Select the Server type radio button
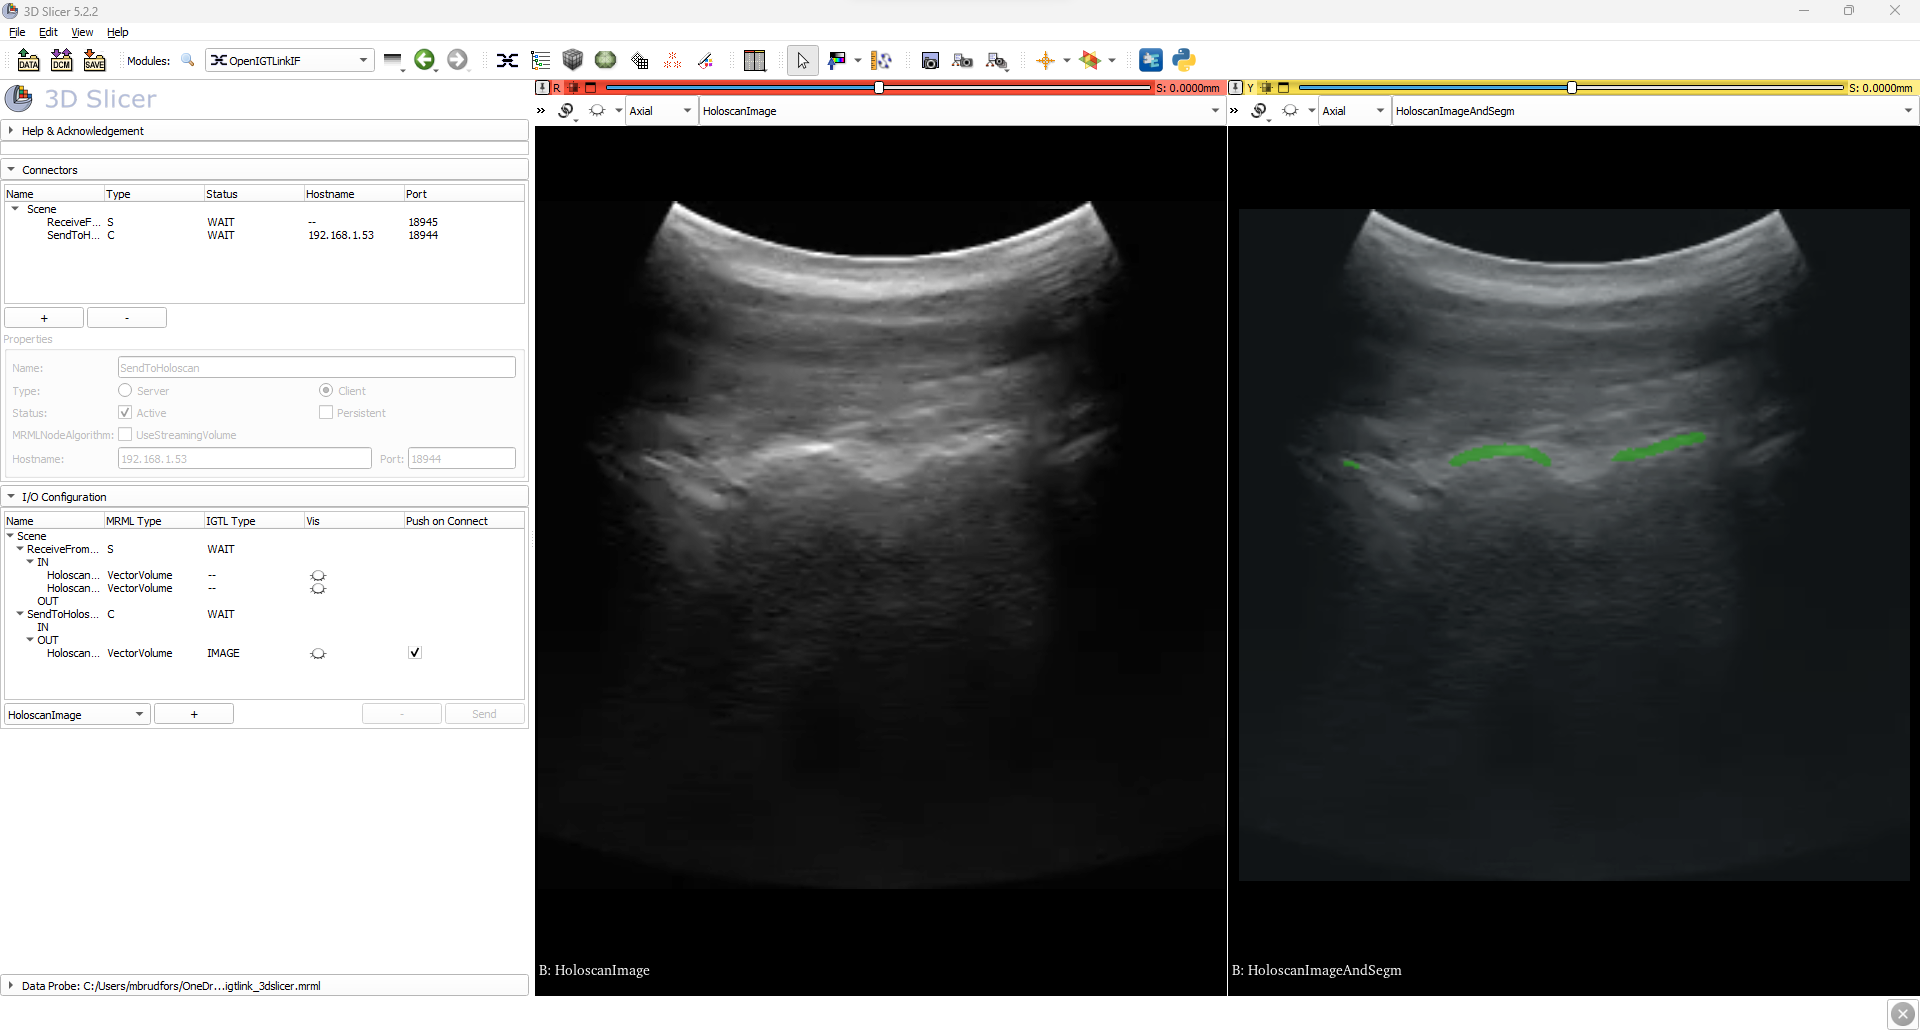Viewport: 1920px width, 1031px height. tap(125, 390)
